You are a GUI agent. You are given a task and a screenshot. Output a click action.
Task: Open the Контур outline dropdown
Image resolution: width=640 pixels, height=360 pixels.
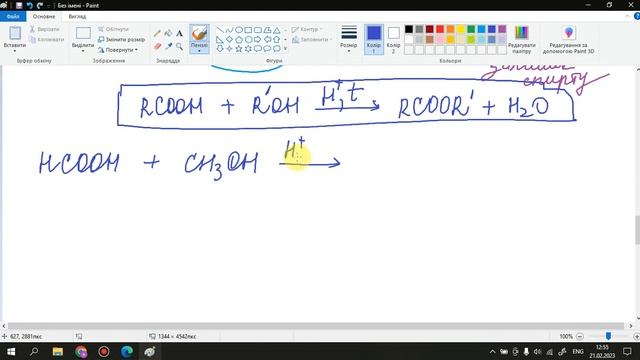307,29
